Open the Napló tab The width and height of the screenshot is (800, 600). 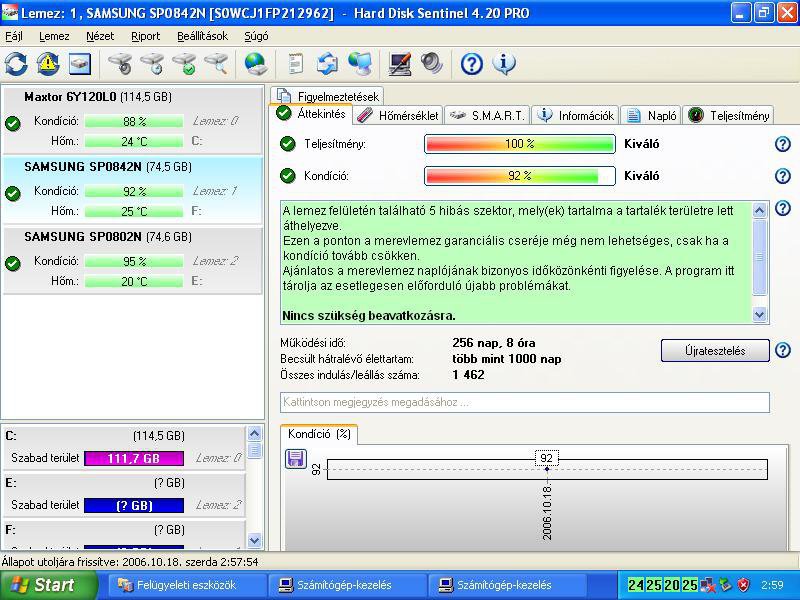(x=651, y=116)
